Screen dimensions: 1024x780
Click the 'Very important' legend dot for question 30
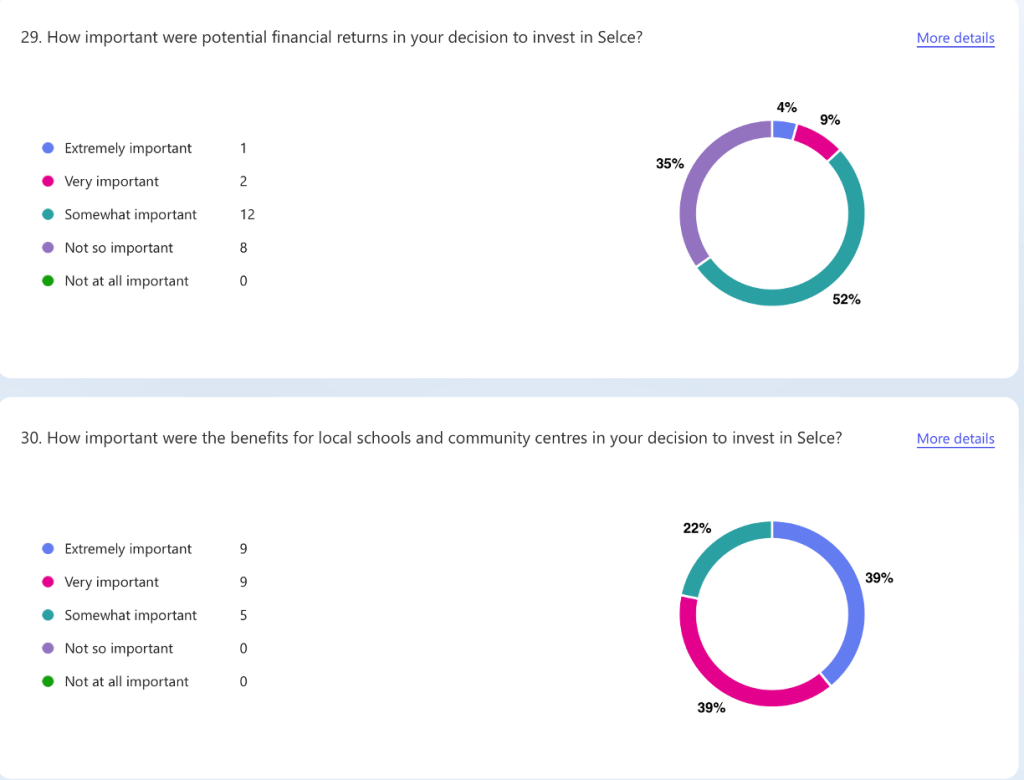pos(45,582)
